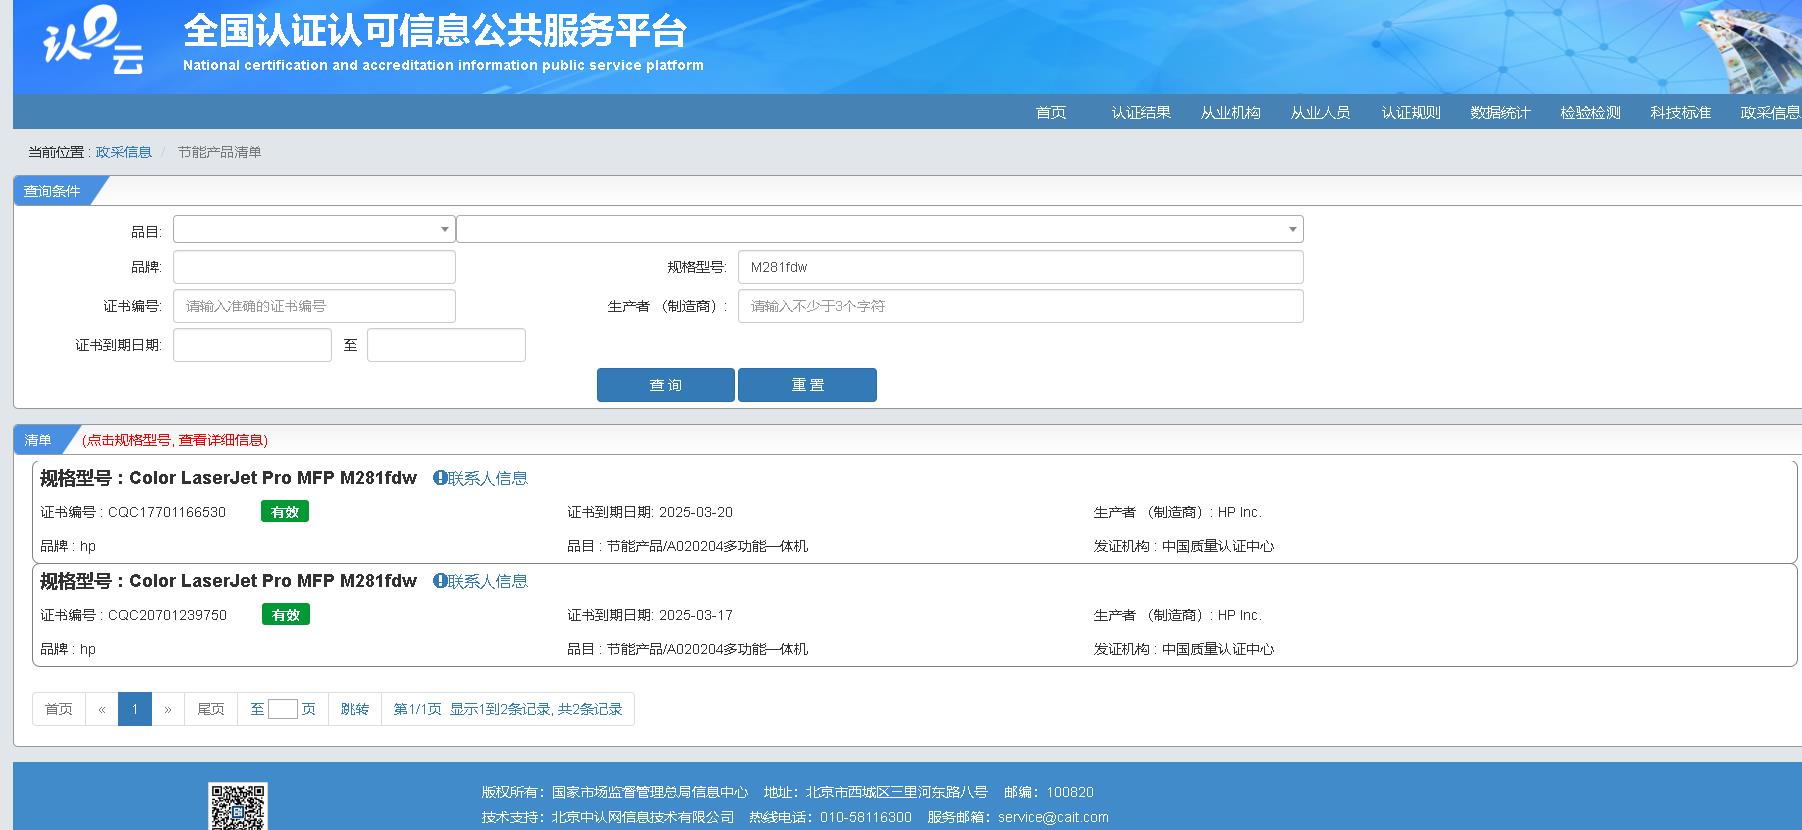Click the 品牌 input field
Screen dimensions: 1802x830
coord(314,267)
